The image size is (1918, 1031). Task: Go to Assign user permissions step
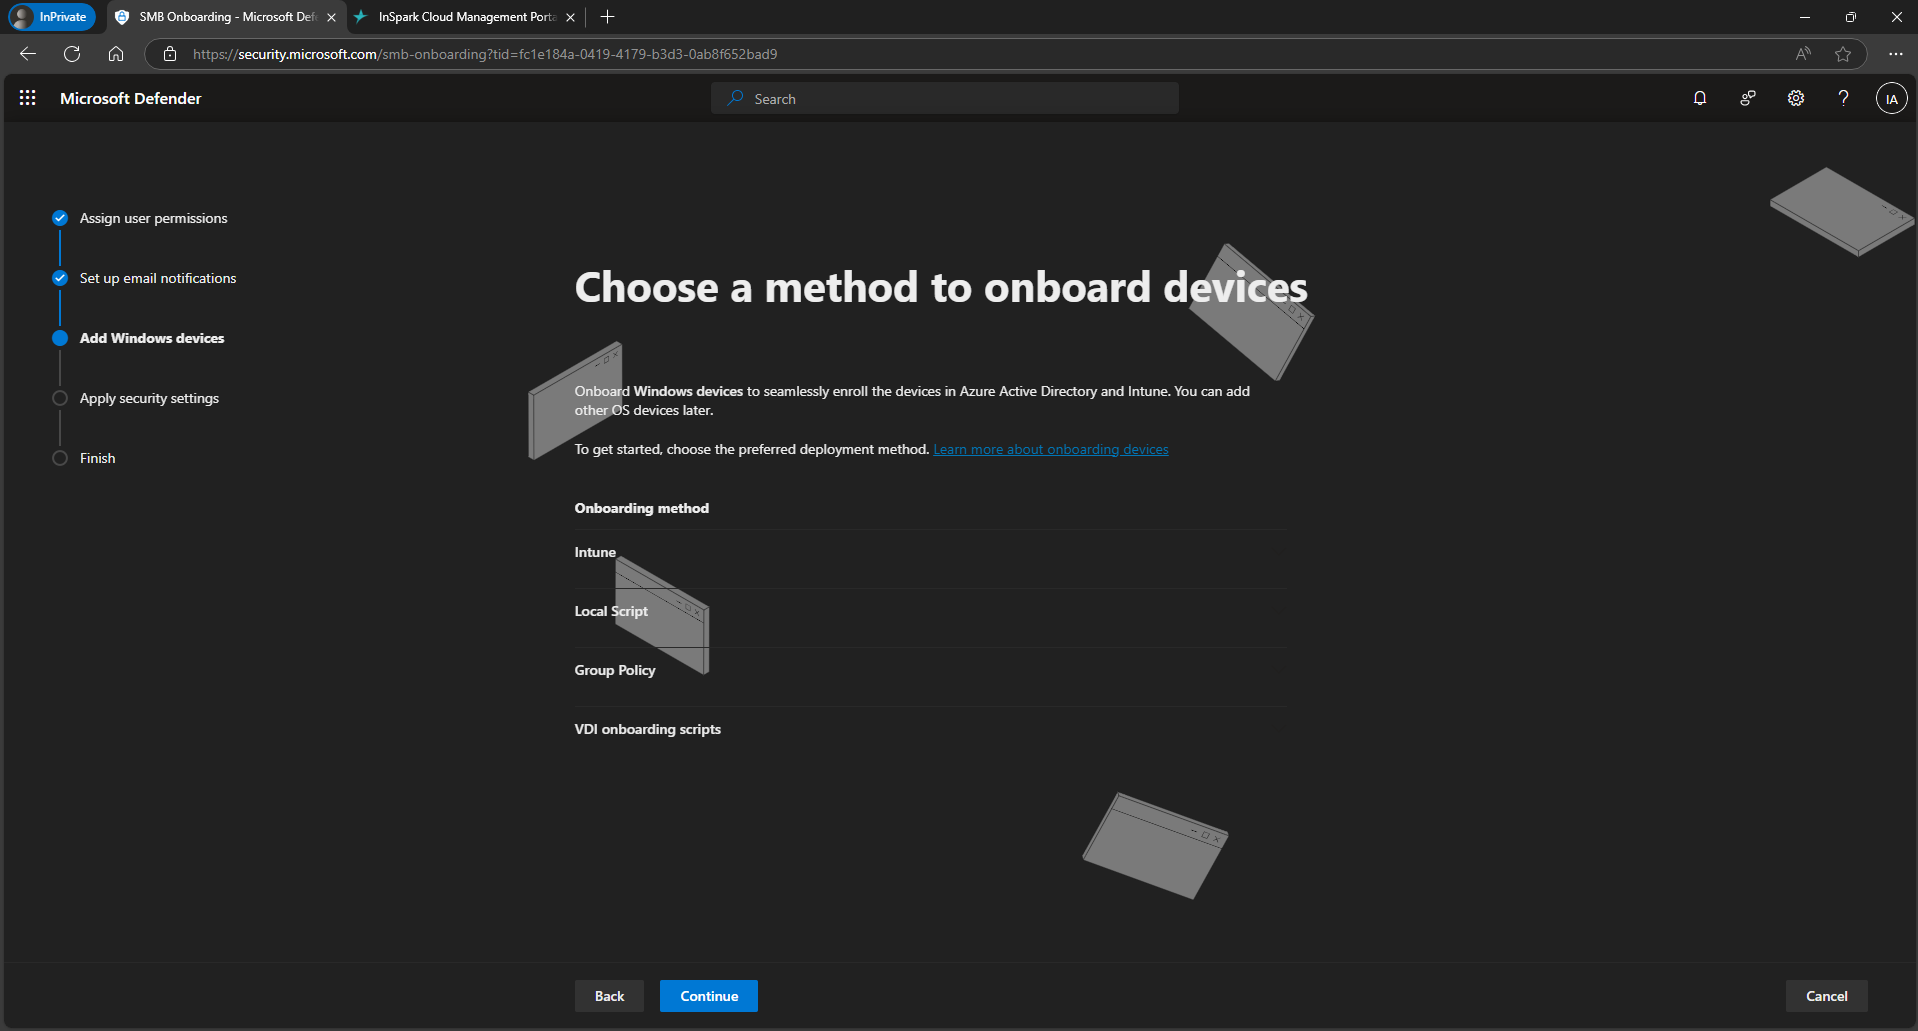(153, 218)
